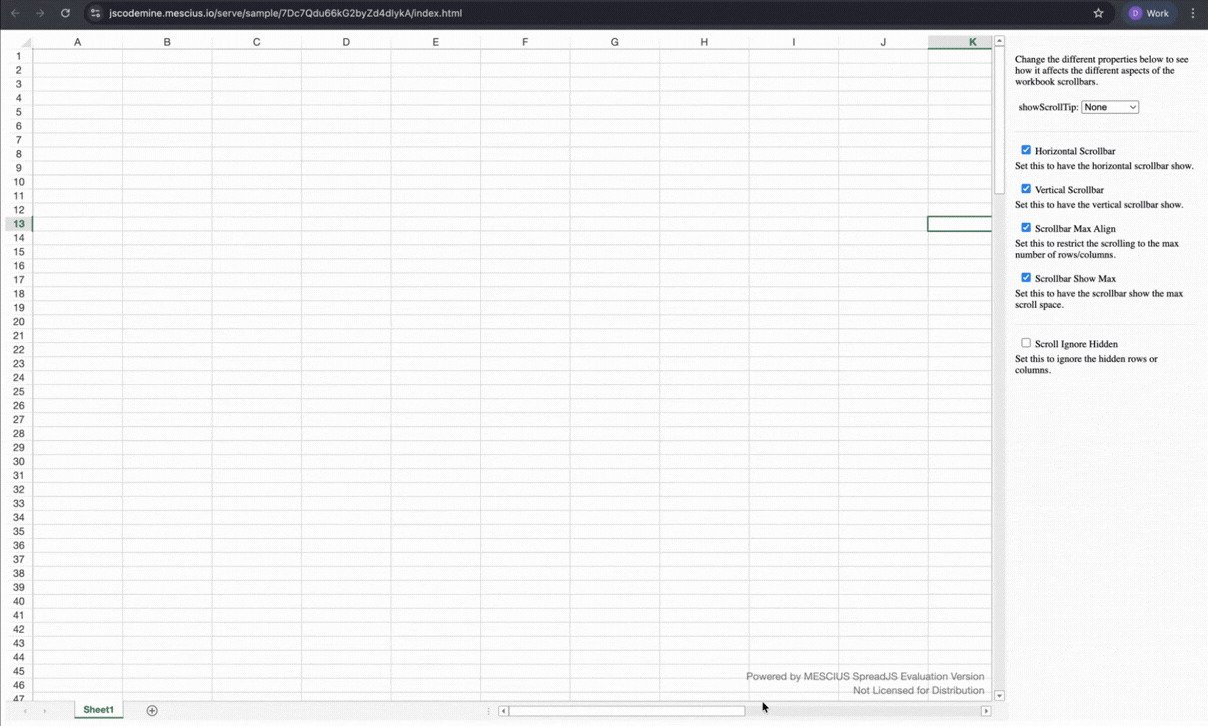Click the vertical scrollbar down arrow
The width and height of the screenshot is (1208, 726).
999,695
